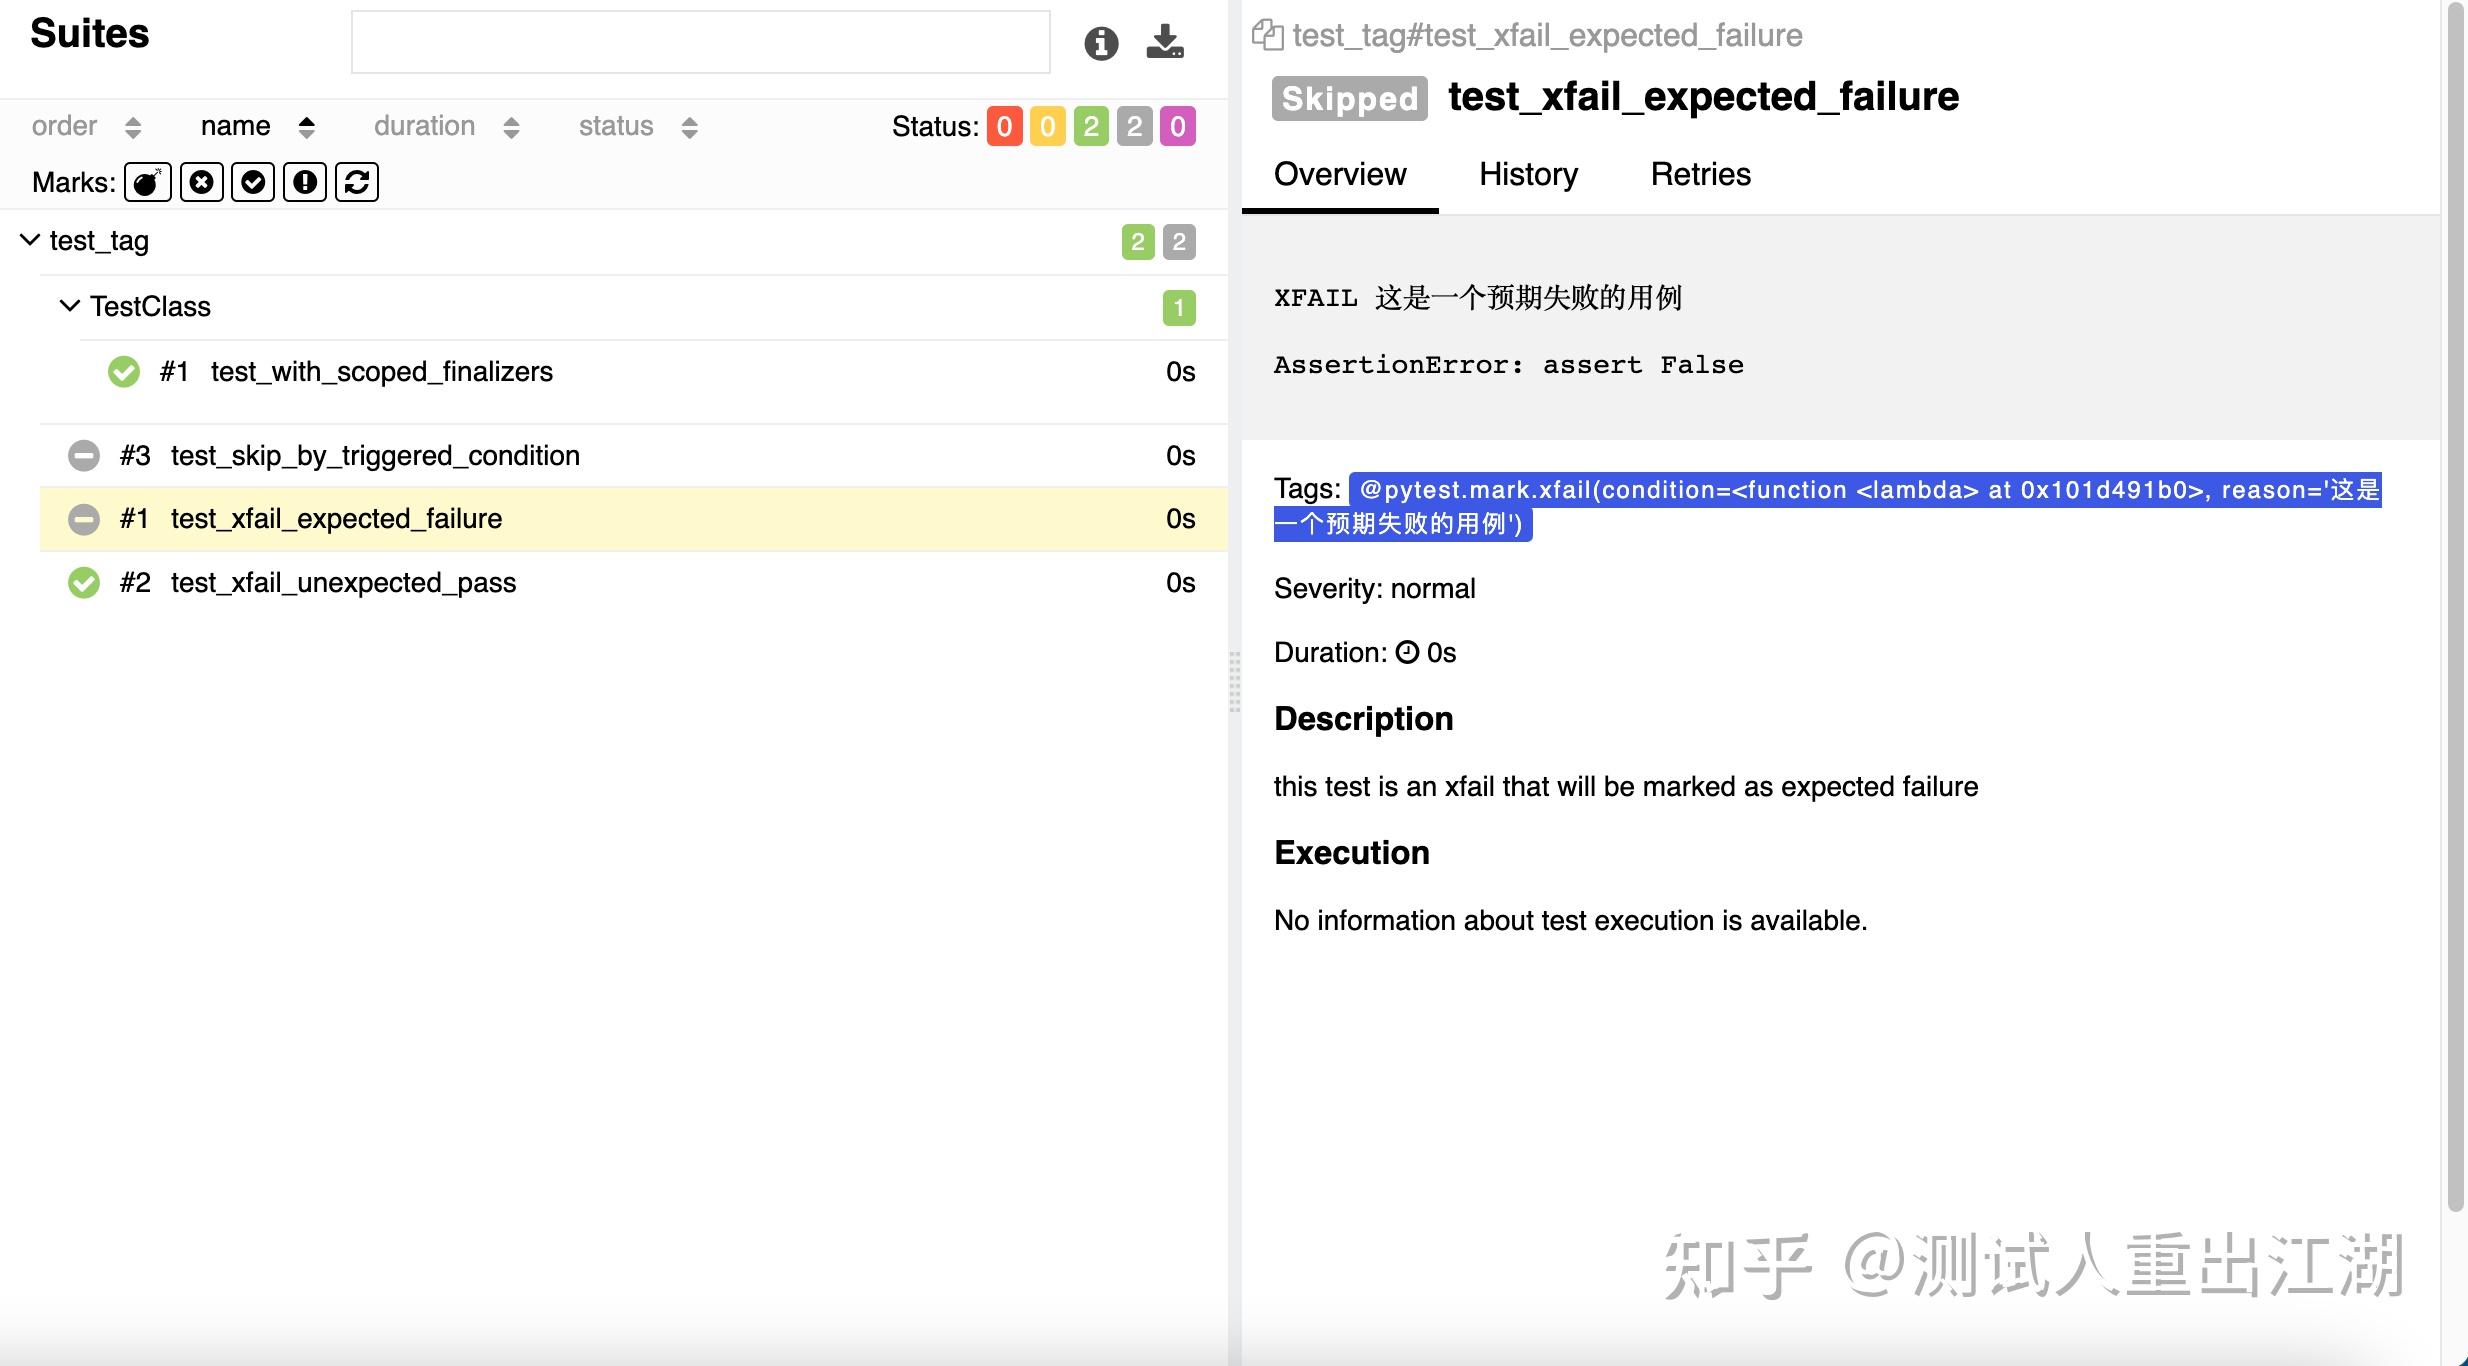Select the bomb mark filter icon
The image size is (2468, 1366).
click(x=147, y=182)
